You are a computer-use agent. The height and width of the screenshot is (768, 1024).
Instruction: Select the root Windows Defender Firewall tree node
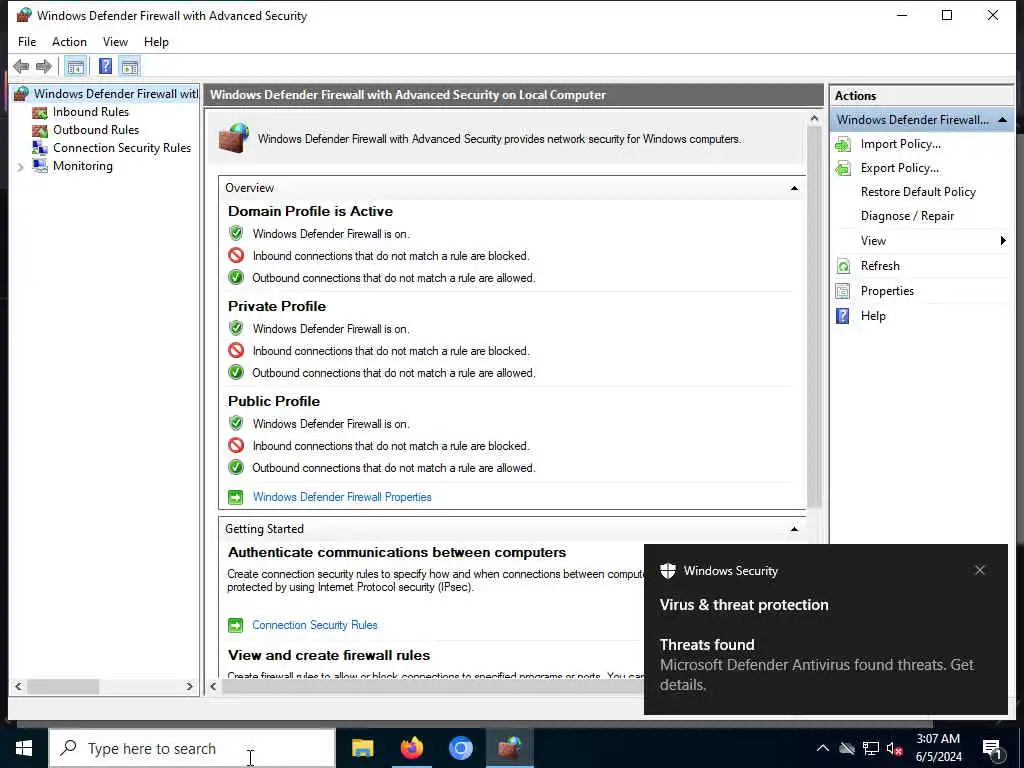(115, 94)
